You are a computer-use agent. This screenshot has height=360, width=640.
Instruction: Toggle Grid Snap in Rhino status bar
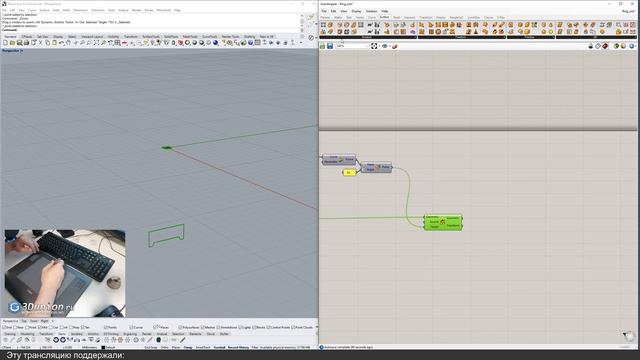pyautogui.click(x=151, y=347)
